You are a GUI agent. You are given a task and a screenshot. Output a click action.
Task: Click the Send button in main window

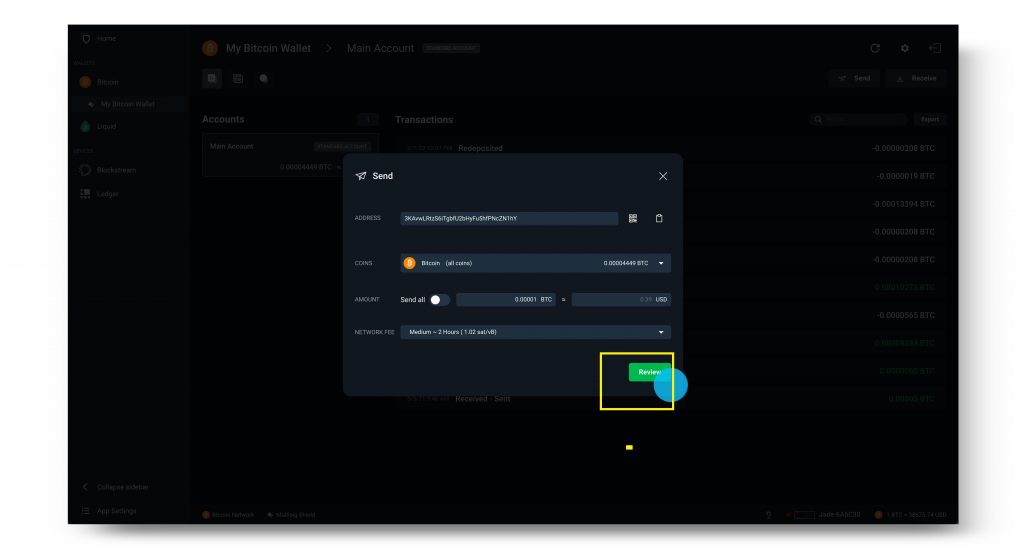click(854, 78)
